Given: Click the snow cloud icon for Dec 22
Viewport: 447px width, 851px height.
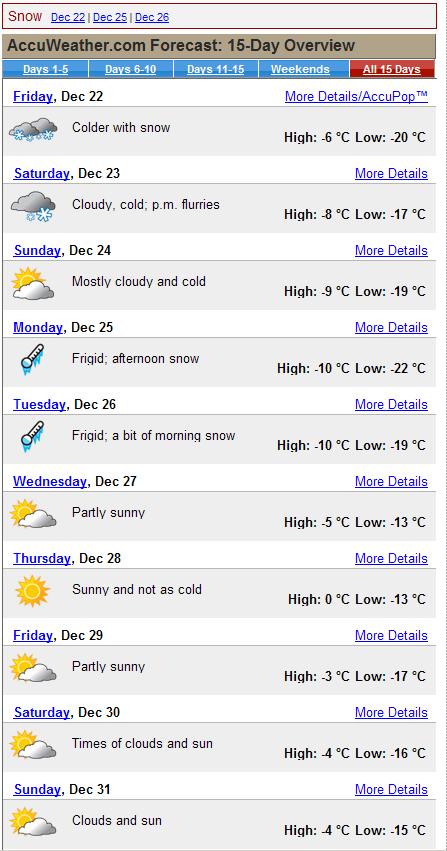Looking at the screenshot, I should (34, 130).
